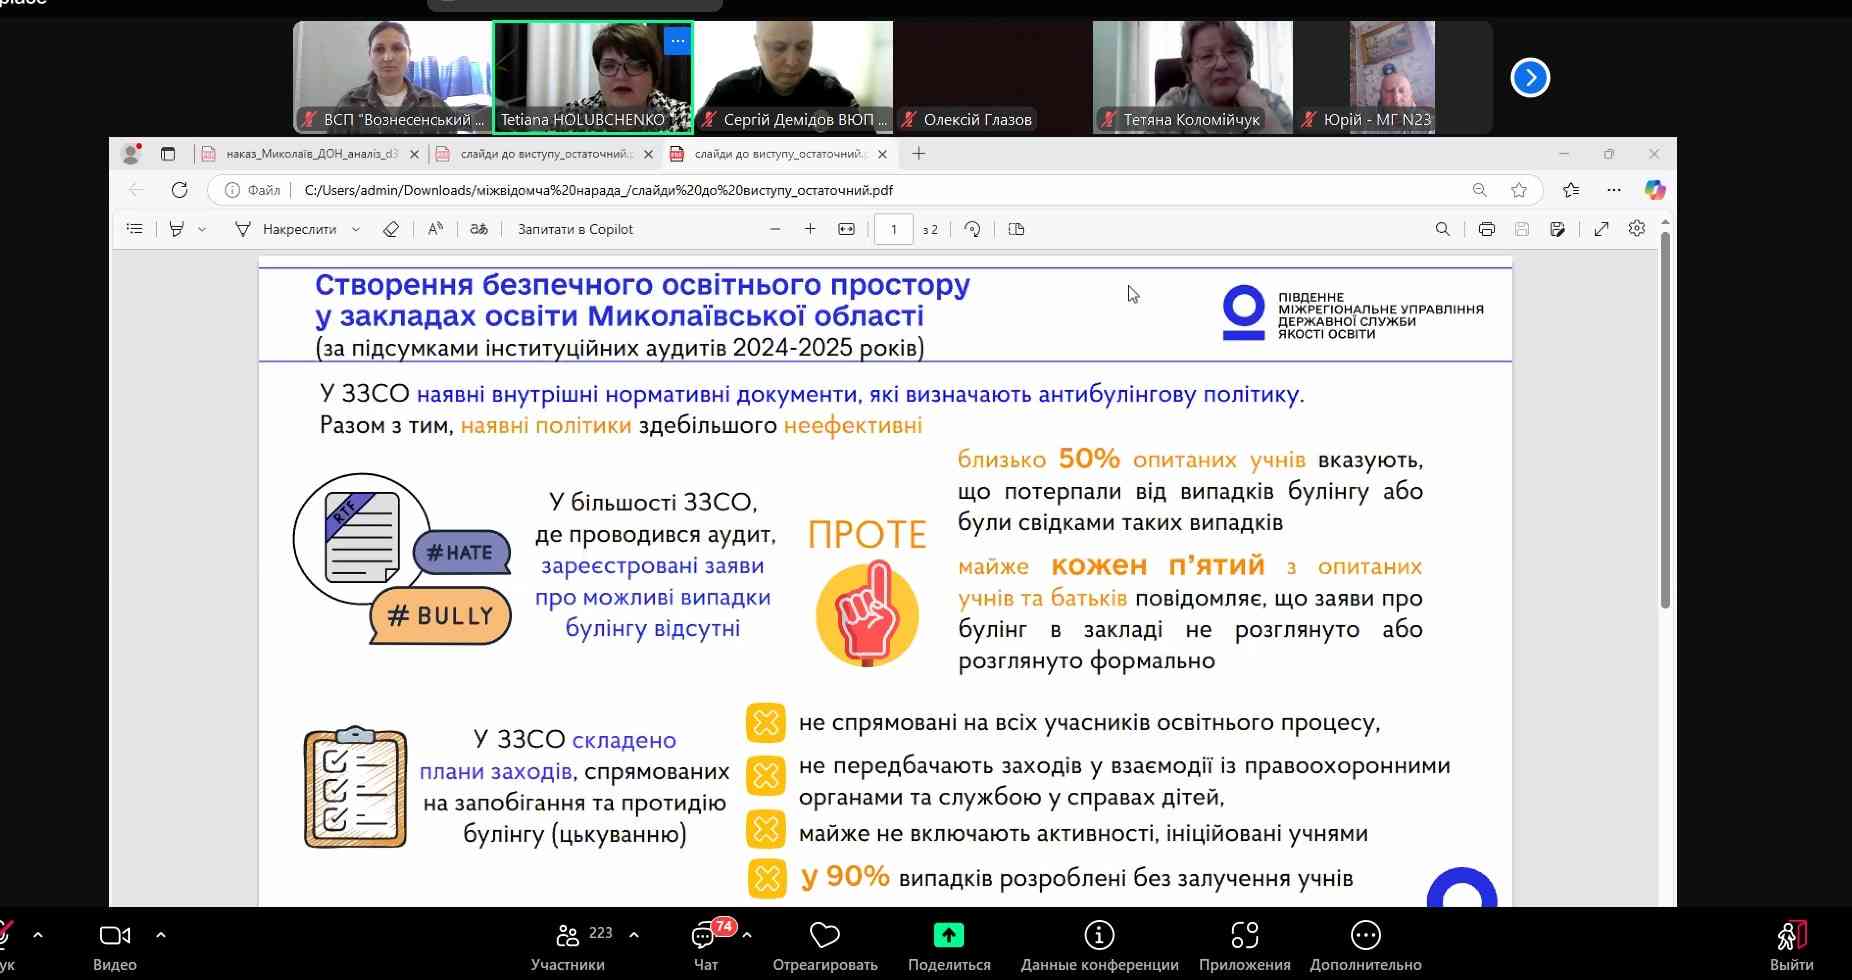This screenshot has height=980, width=1852.
Task: Expand the Накреслити draw options dropdown
Action: click(356, 230)
